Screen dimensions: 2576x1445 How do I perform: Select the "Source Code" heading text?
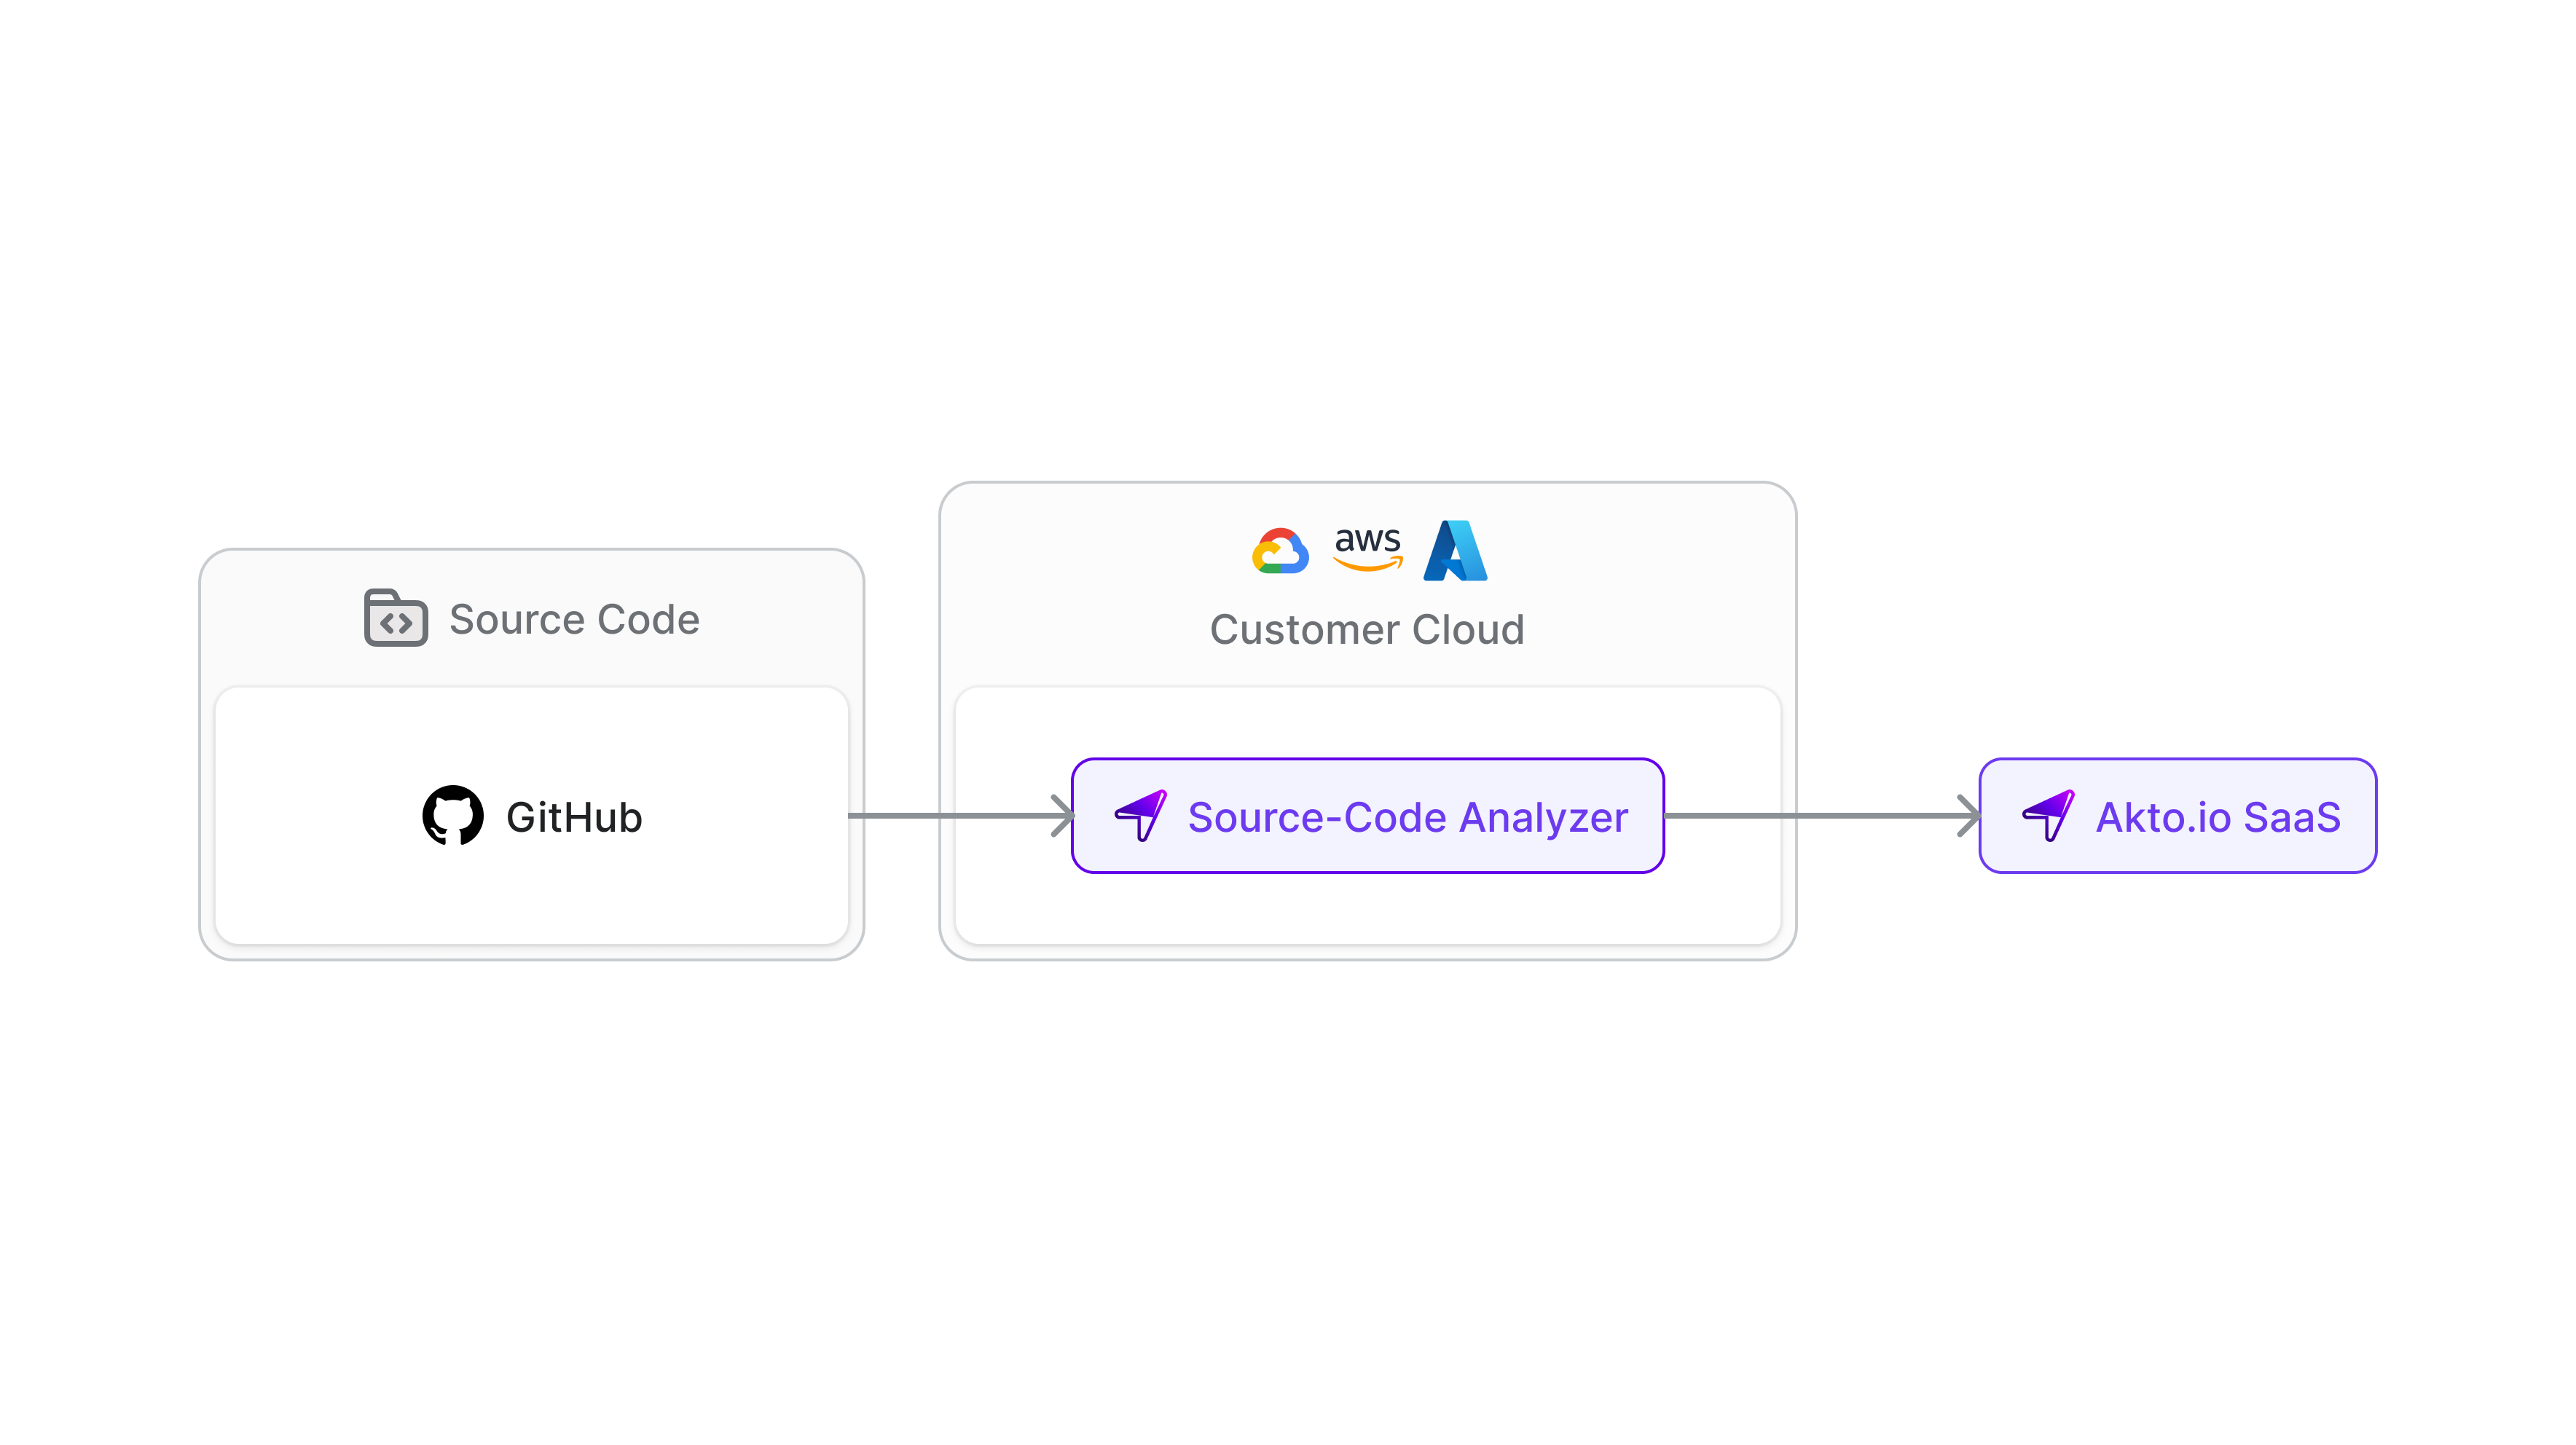(x=574, y=620)
